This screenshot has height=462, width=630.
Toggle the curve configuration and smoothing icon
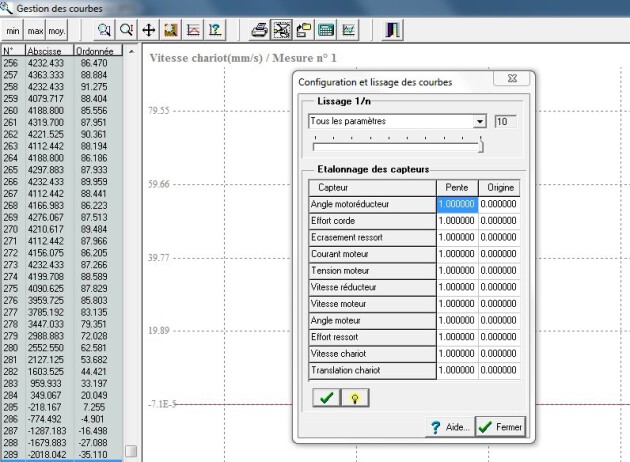tap(282, 30)
